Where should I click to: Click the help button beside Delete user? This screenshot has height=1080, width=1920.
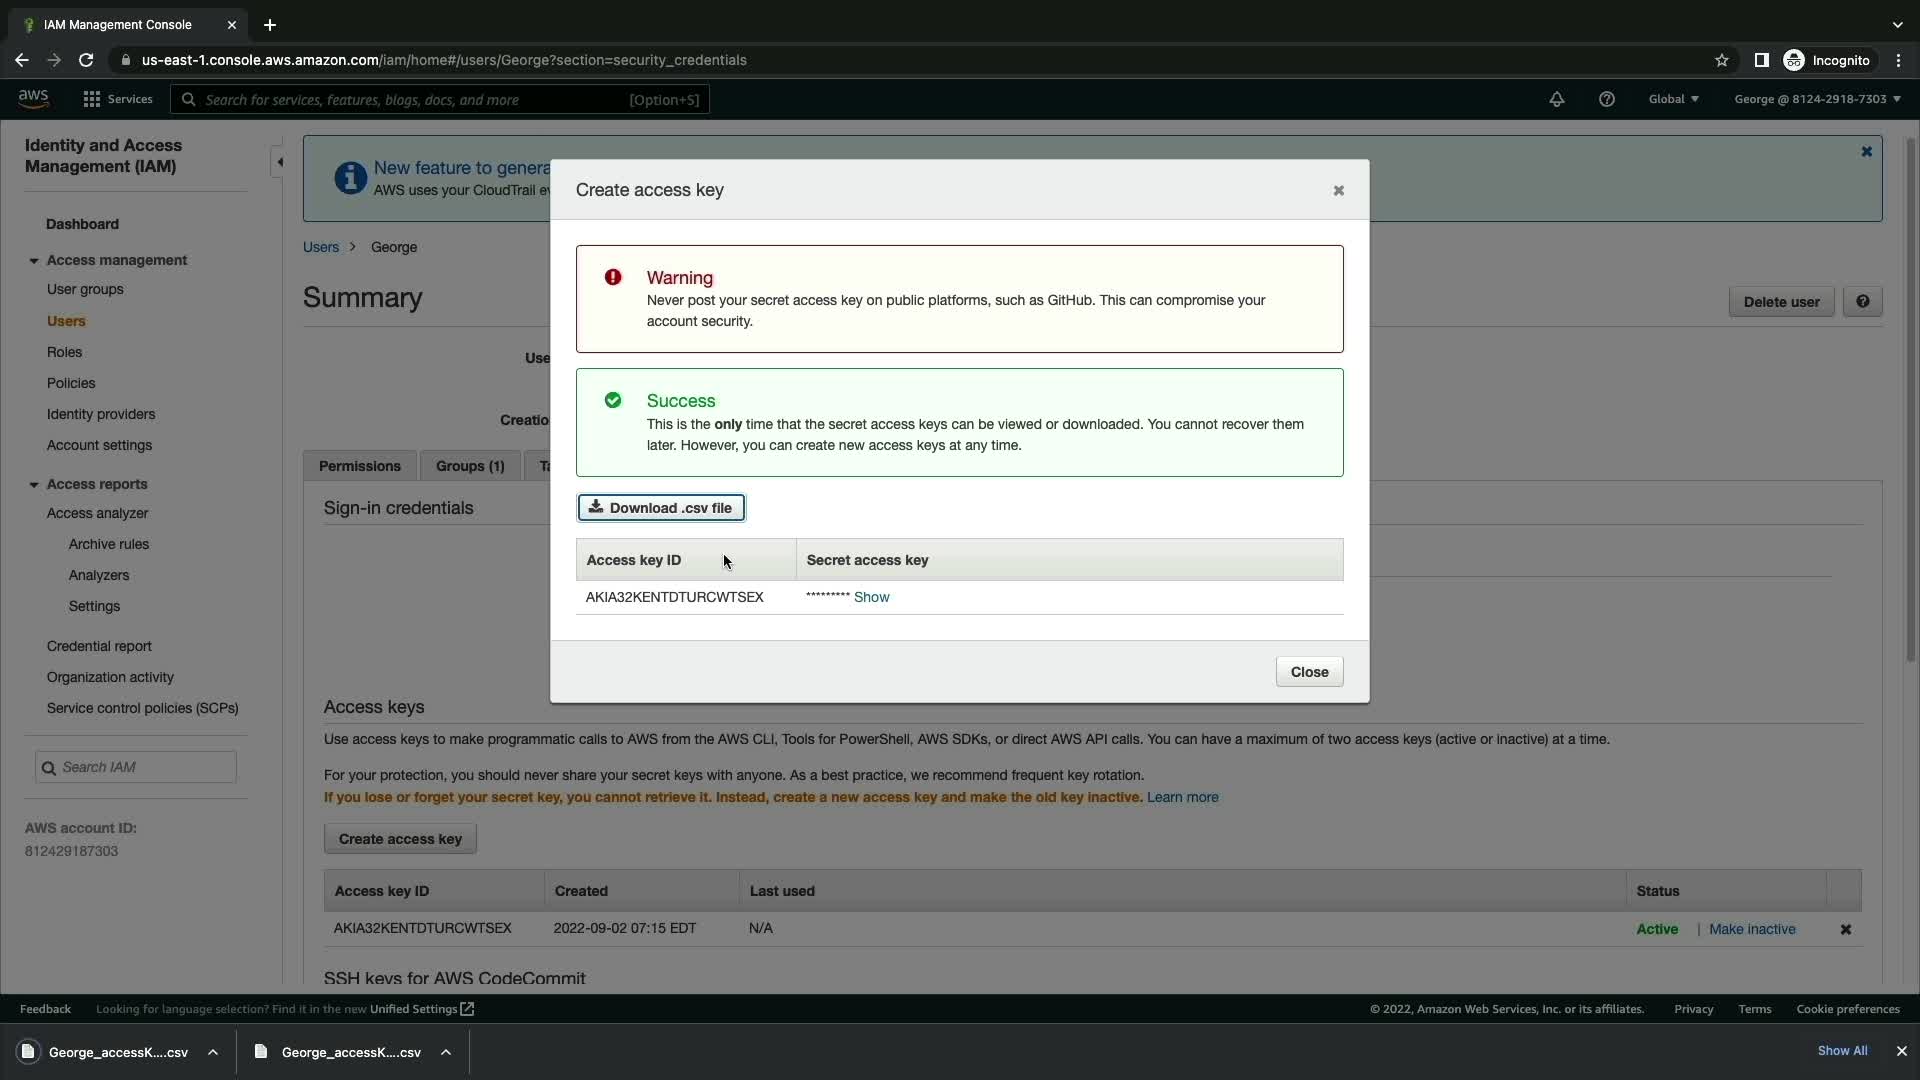[1862, 302]
